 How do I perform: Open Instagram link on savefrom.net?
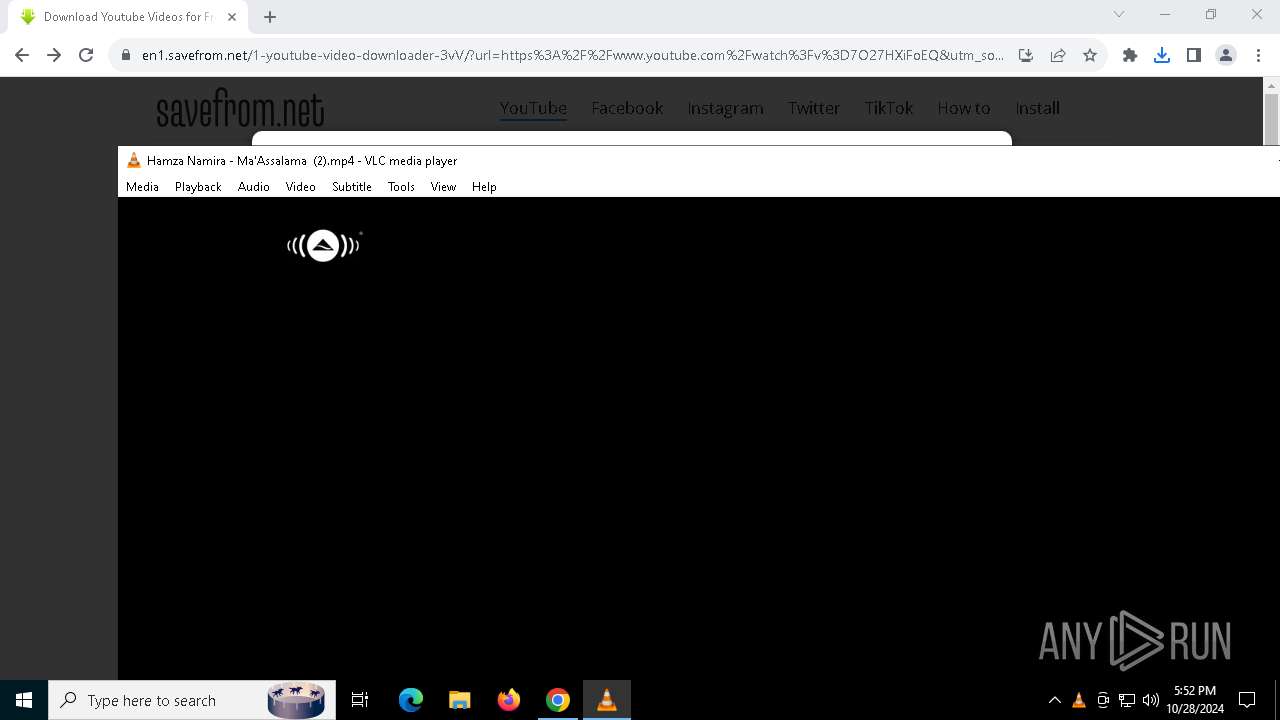pos(725,108)
